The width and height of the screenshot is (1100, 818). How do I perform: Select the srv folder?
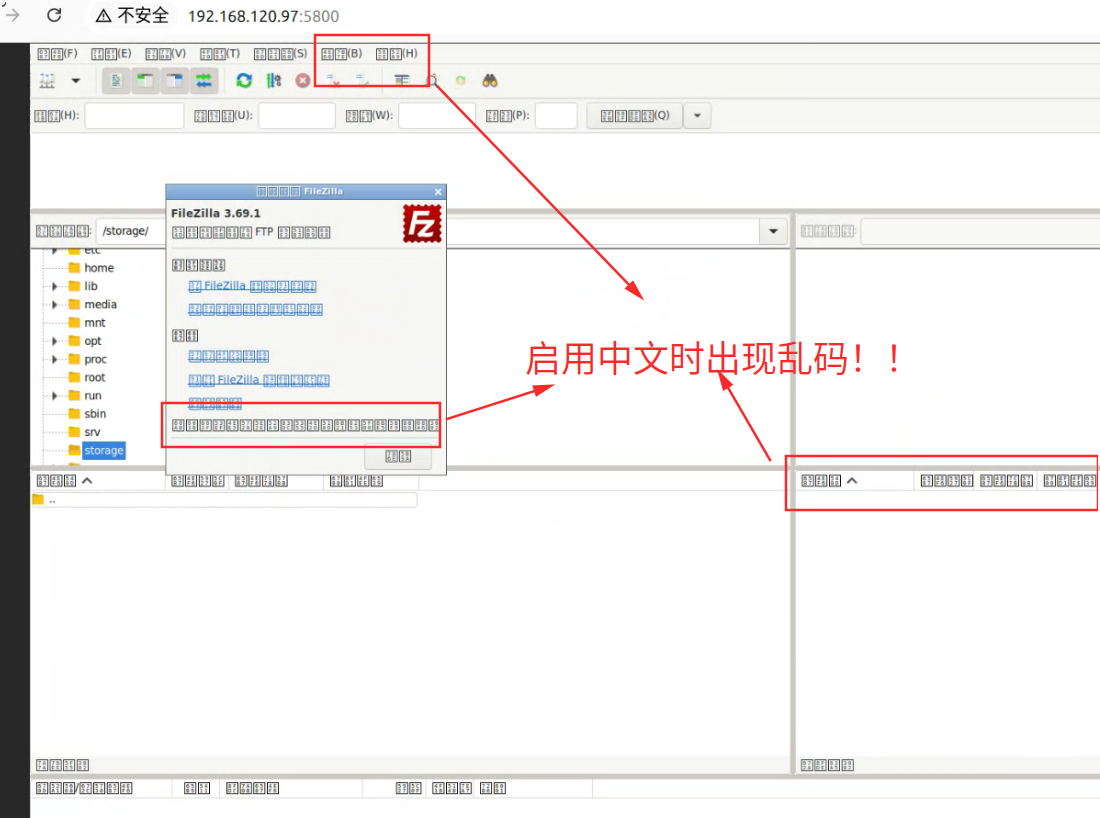(92, 432)
